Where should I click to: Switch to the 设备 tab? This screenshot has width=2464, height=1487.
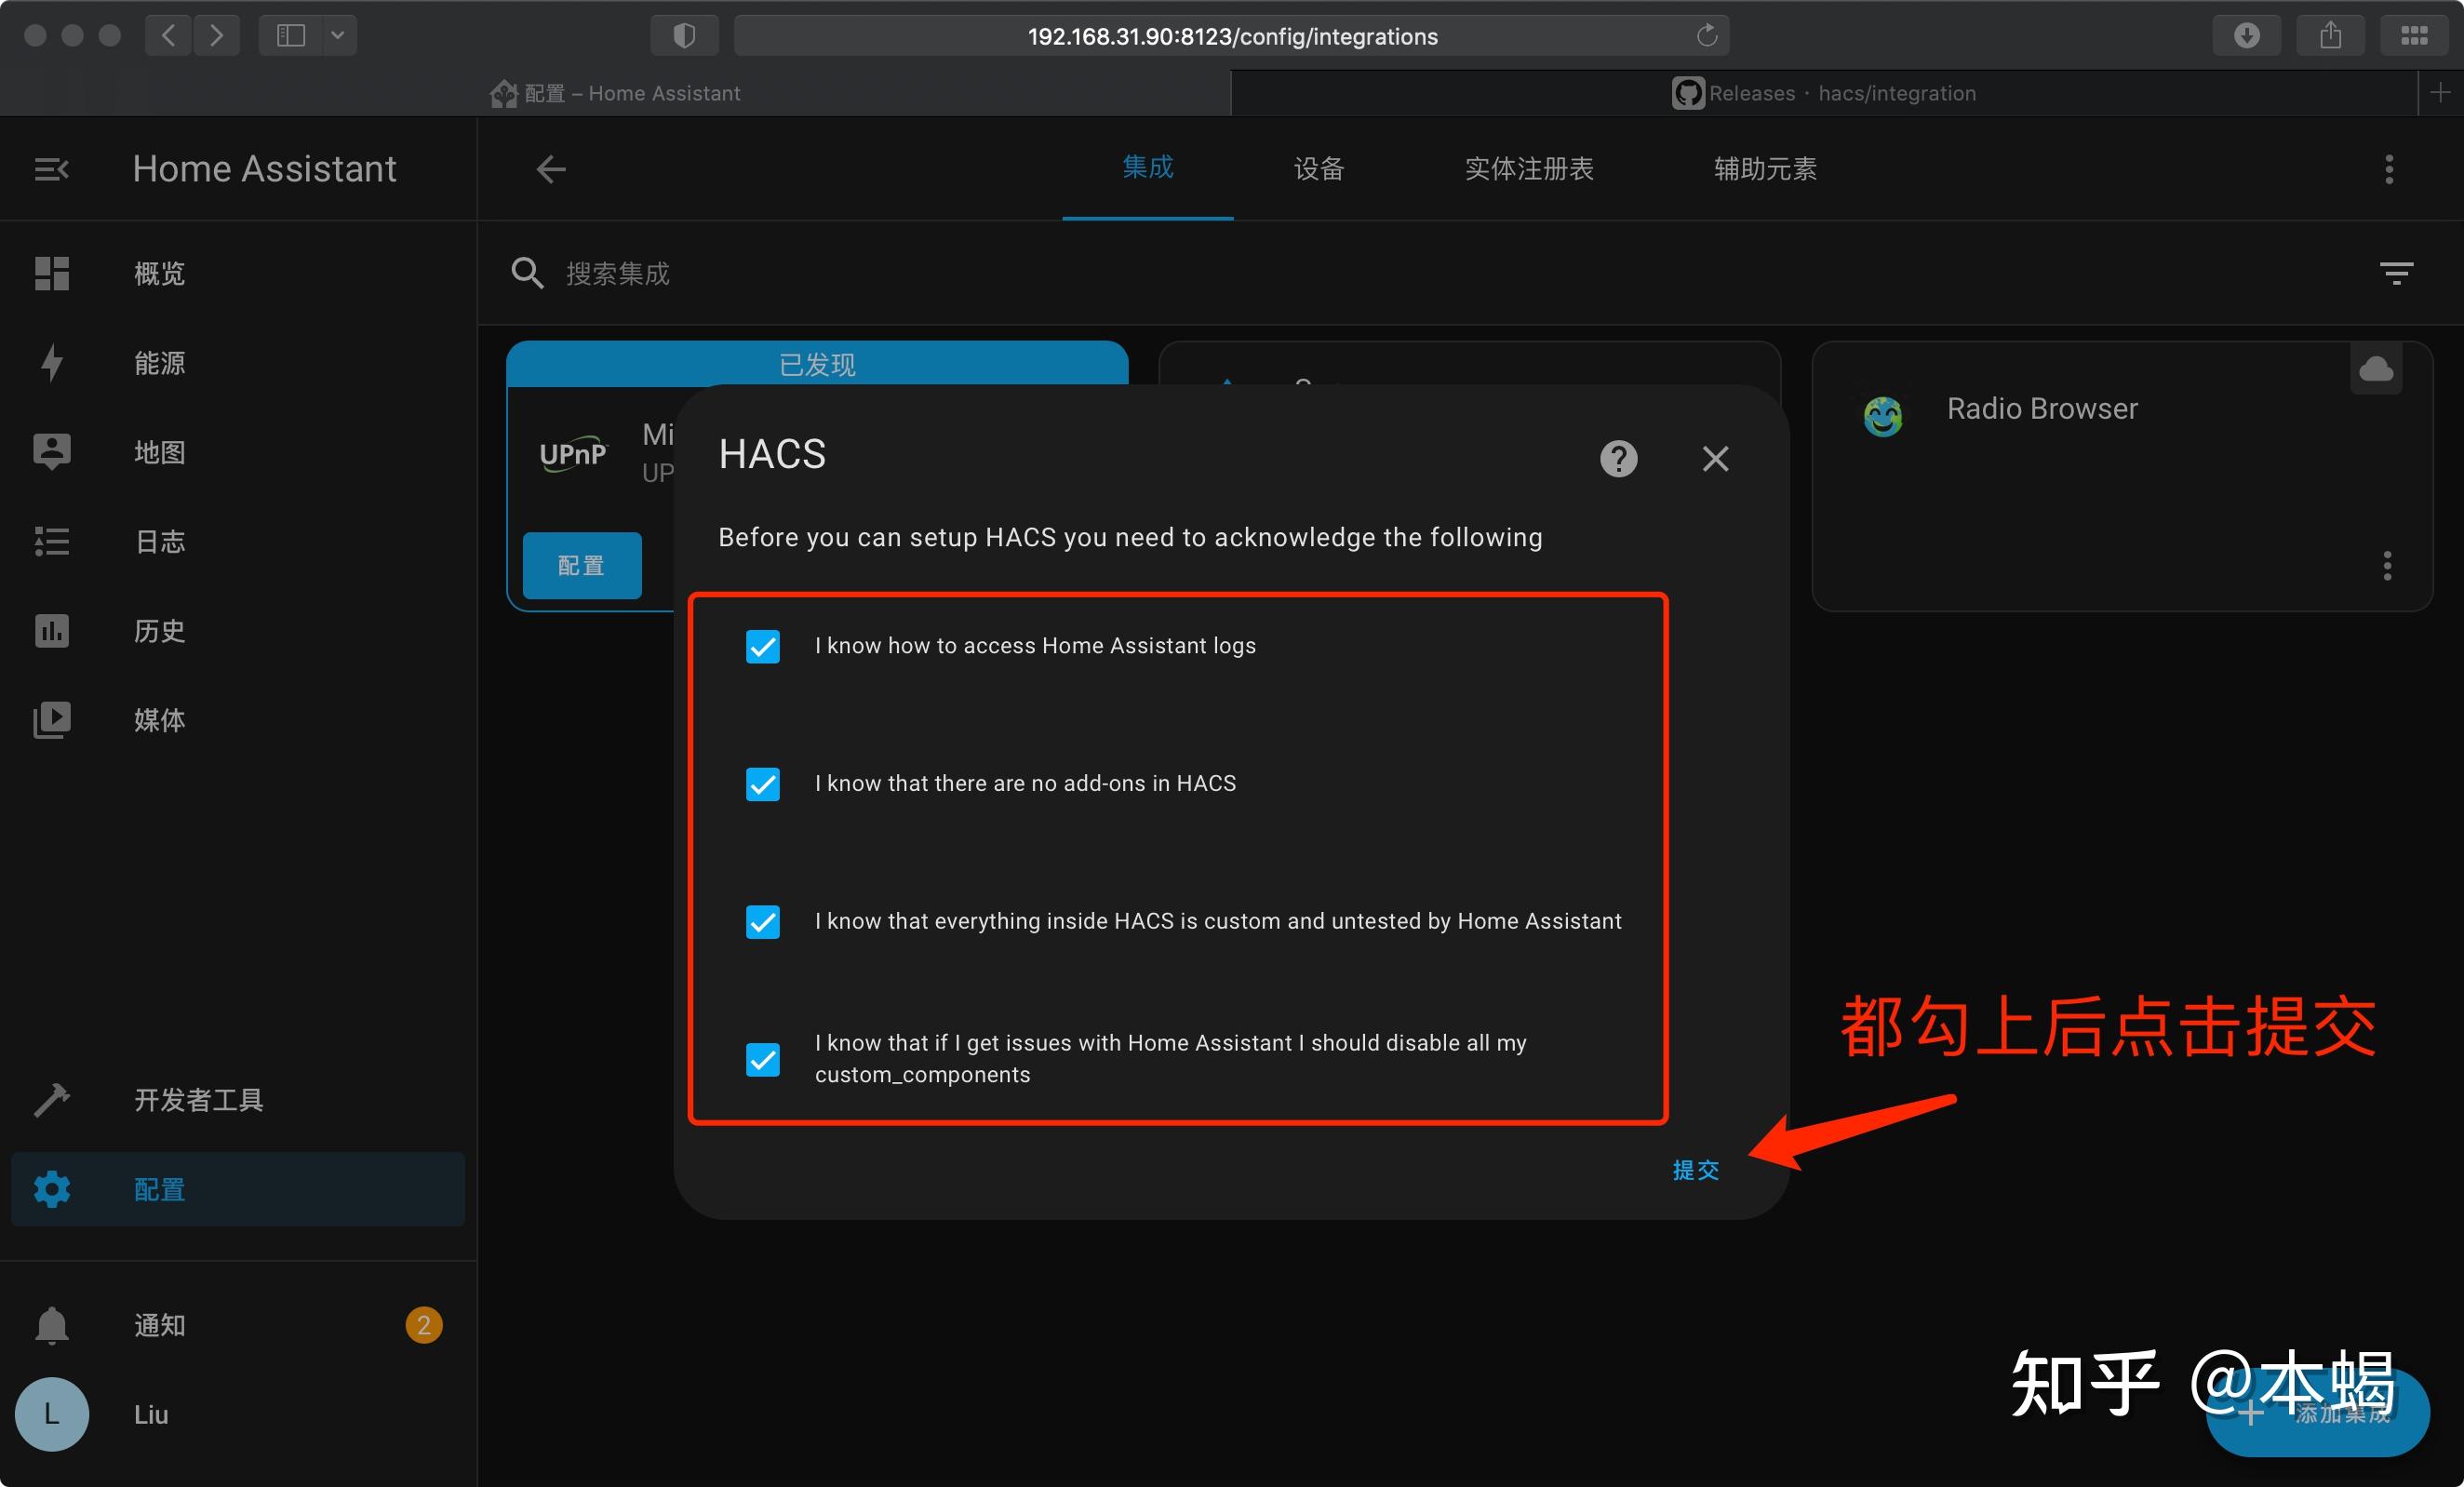tap(1317, 169)
